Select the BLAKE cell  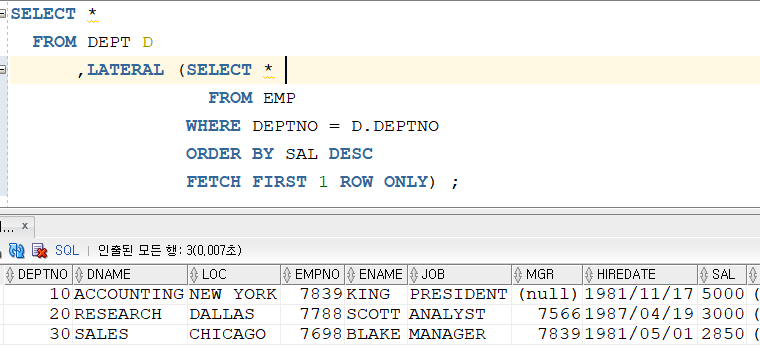pos(376,334)
